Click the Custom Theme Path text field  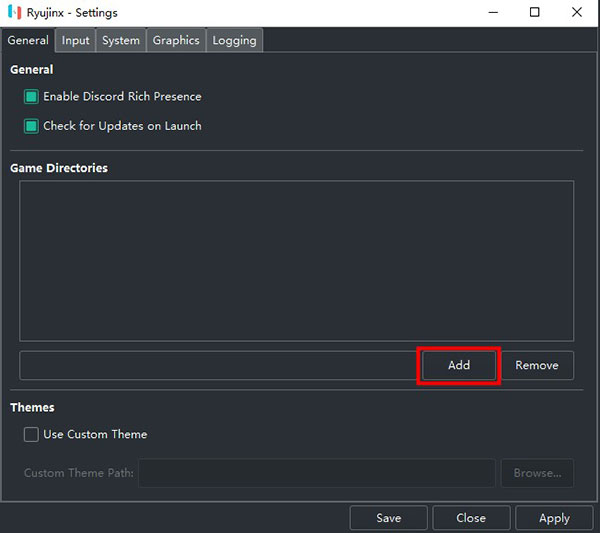coord(317,473)
